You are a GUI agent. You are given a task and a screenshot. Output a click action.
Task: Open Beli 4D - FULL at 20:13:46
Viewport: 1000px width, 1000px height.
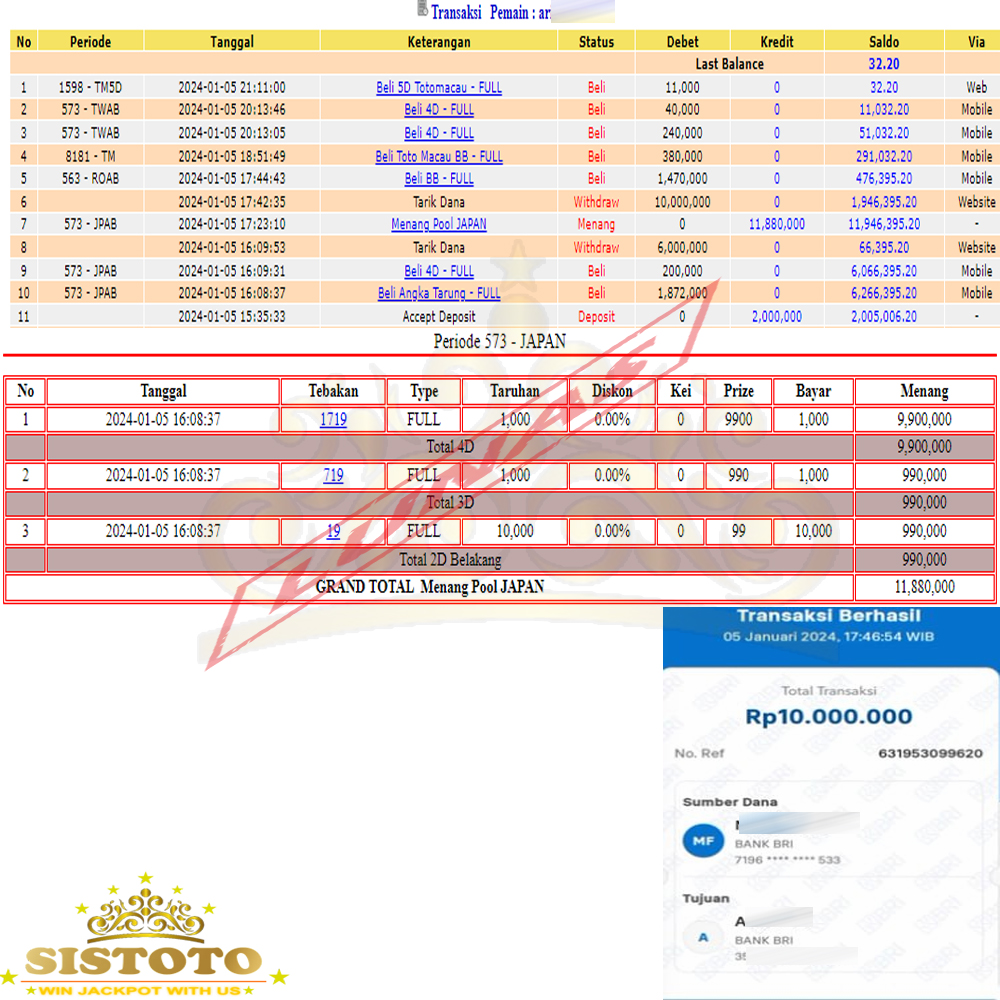point(439,110)
